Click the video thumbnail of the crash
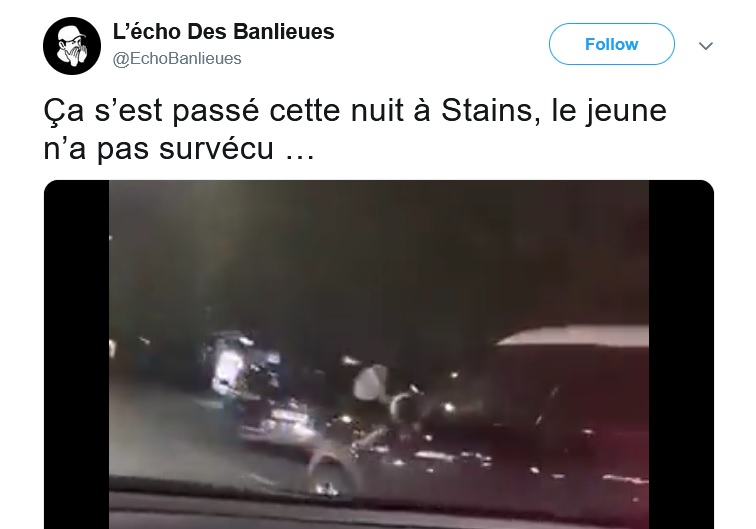The image size is (756, 529). pos(378,354)
